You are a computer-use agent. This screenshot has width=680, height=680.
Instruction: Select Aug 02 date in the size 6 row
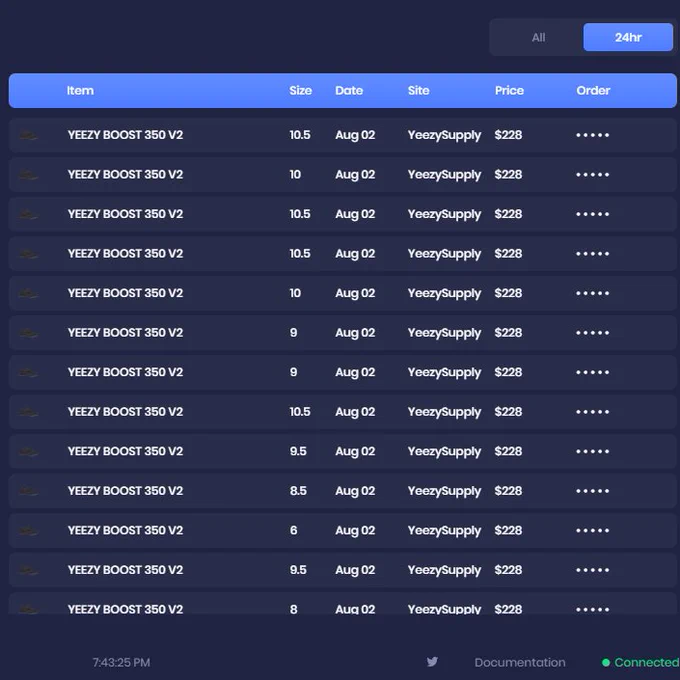[355, 531]
